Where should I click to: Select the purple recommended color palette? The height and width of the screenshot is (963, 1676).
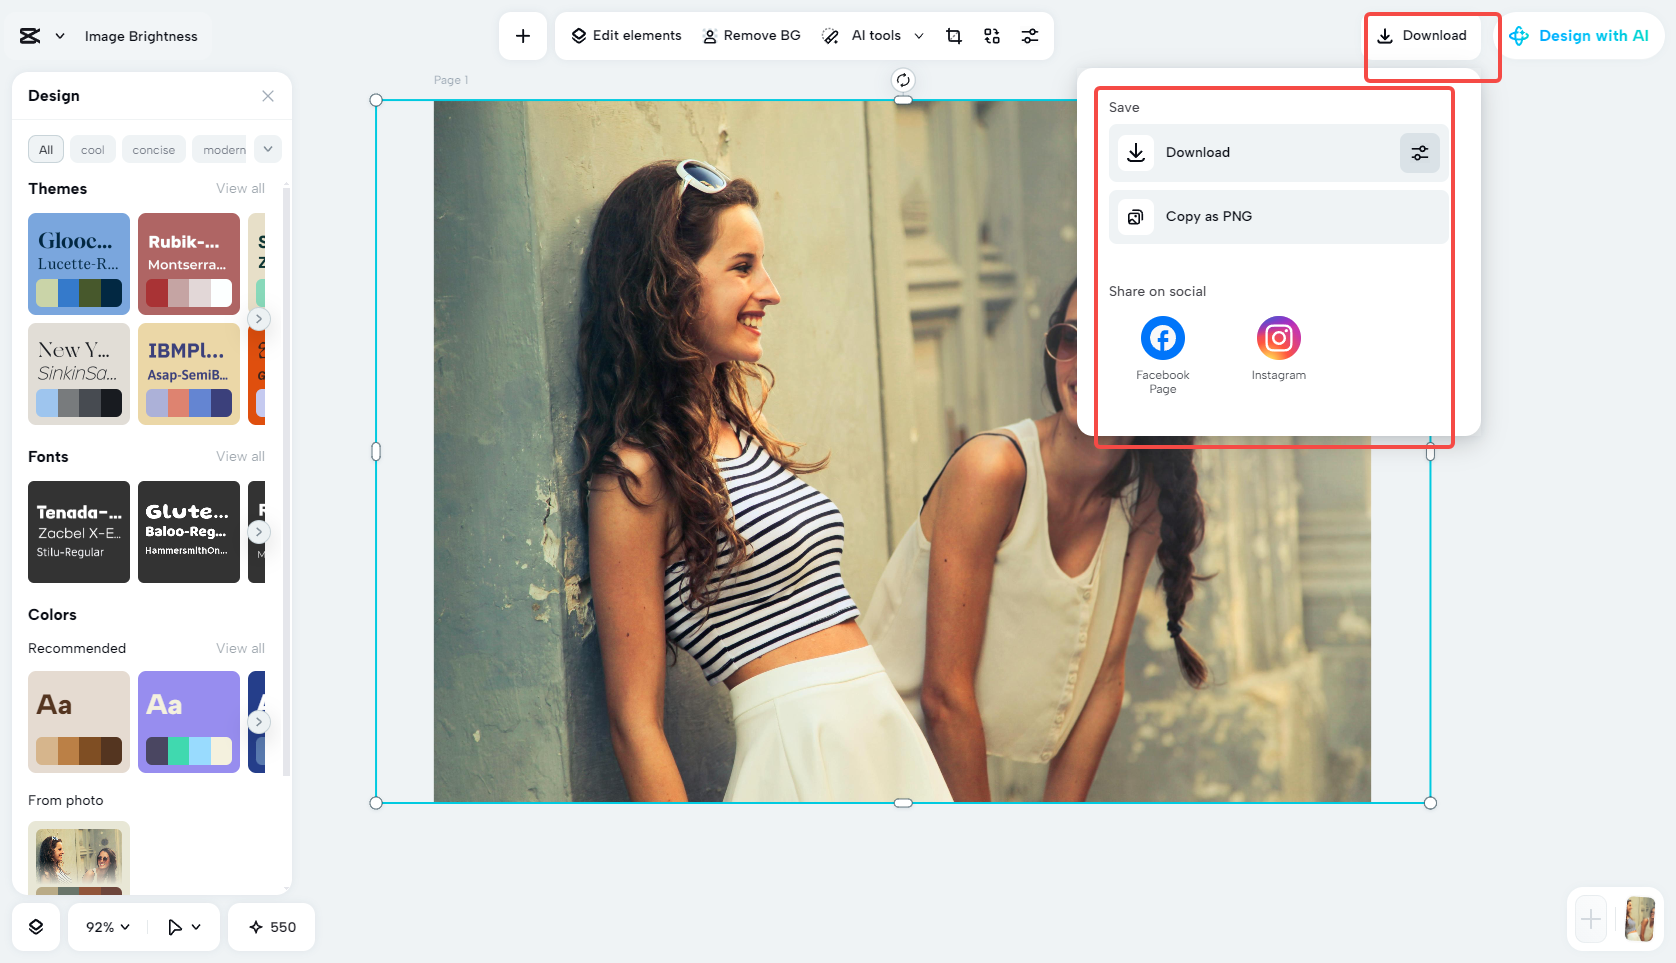pos(188,722)
